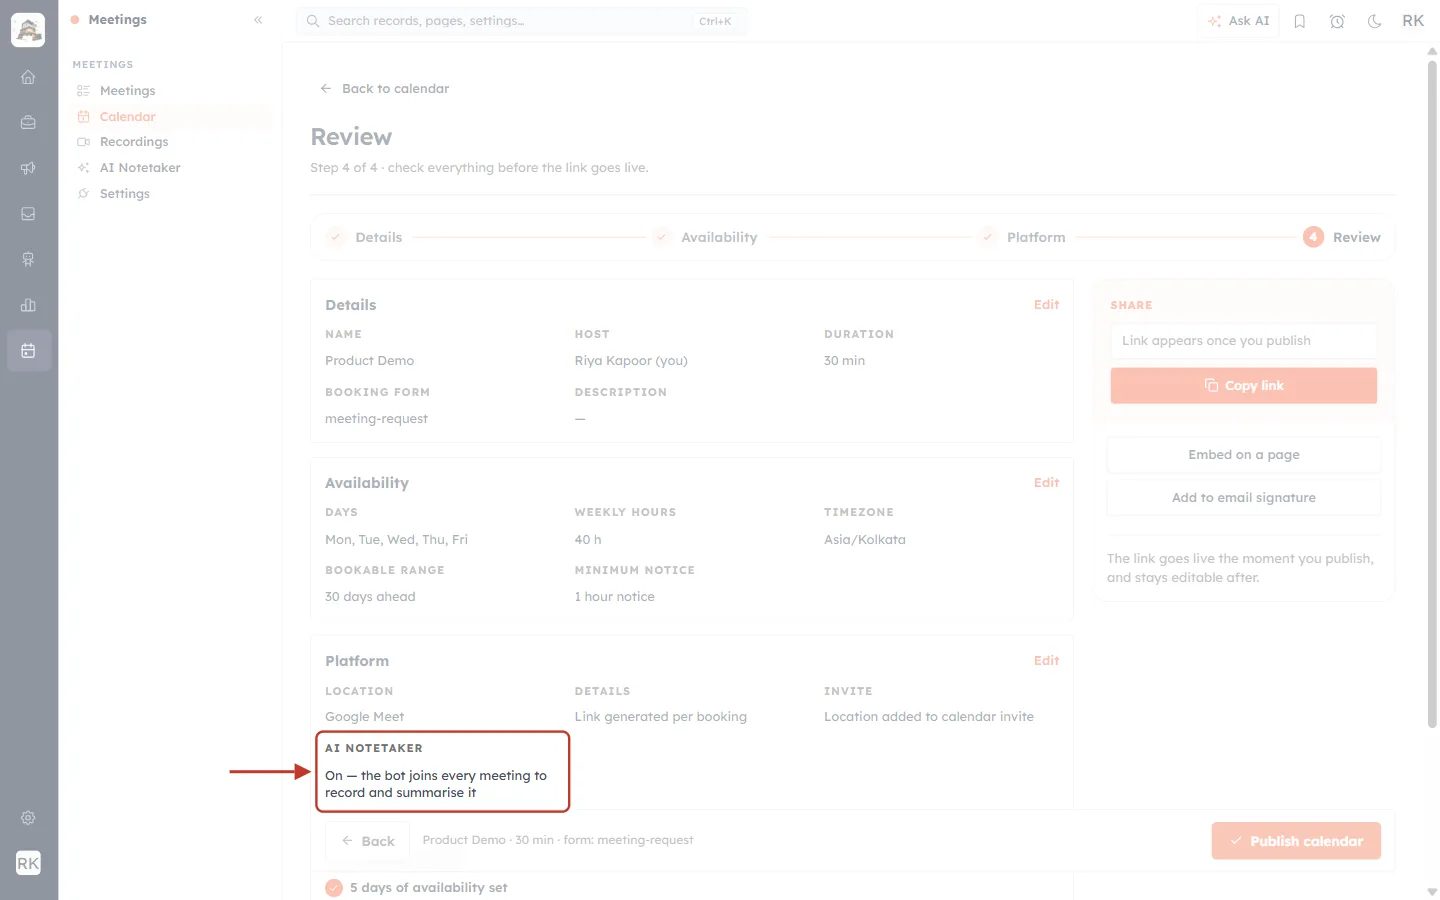
Task: Click the Meetings header title in sidebar
Action: tap(117, 20)
